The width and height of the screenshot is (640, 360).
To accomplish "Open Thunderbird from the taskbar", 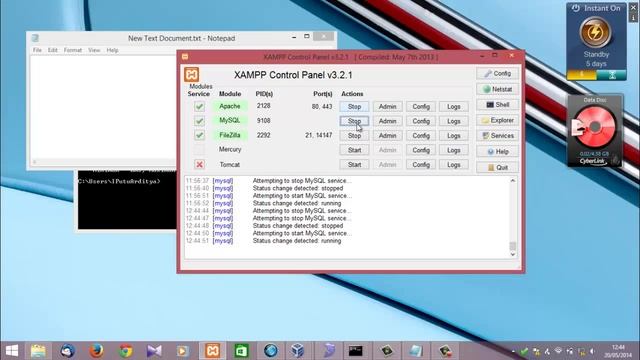I will [x=67, y=351].
